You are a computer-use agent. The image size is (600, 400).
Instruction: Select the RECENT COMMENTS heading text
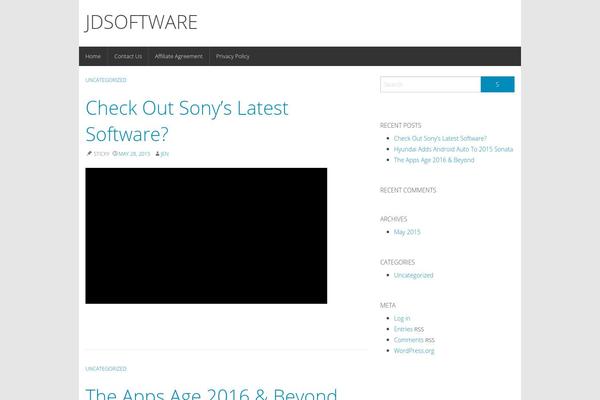(x=408, y=190)
